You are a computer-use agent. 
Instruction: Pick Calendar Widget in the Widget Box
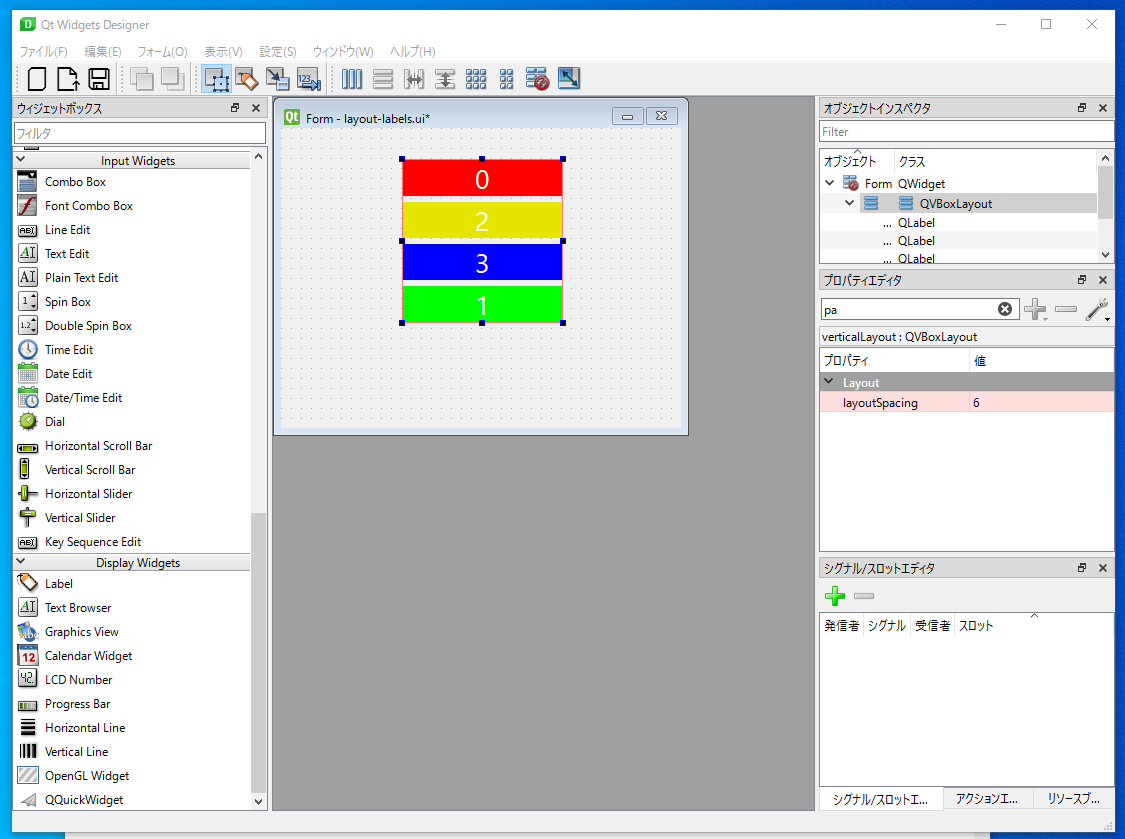click(88, 656)
